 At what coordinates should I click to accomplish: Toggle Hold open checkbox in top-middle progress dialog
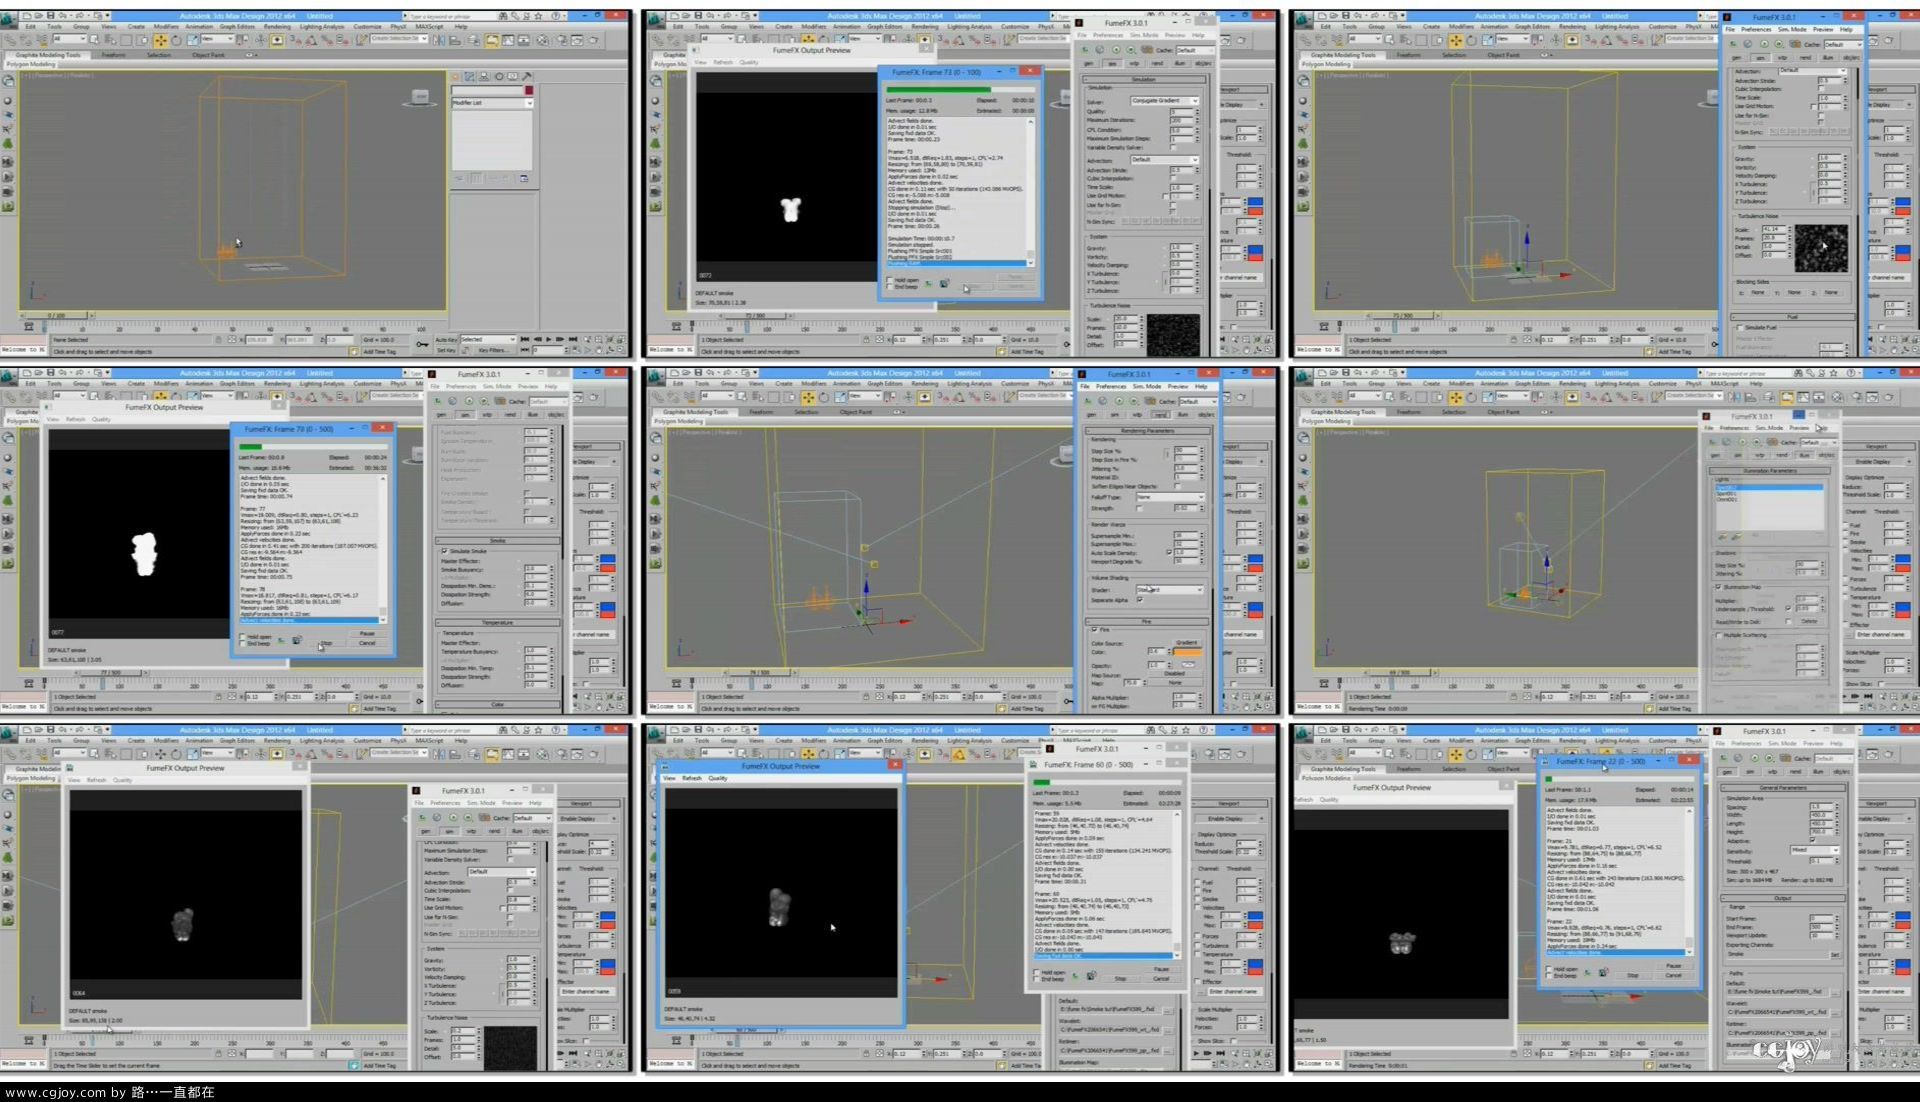(x=890, y=280)
